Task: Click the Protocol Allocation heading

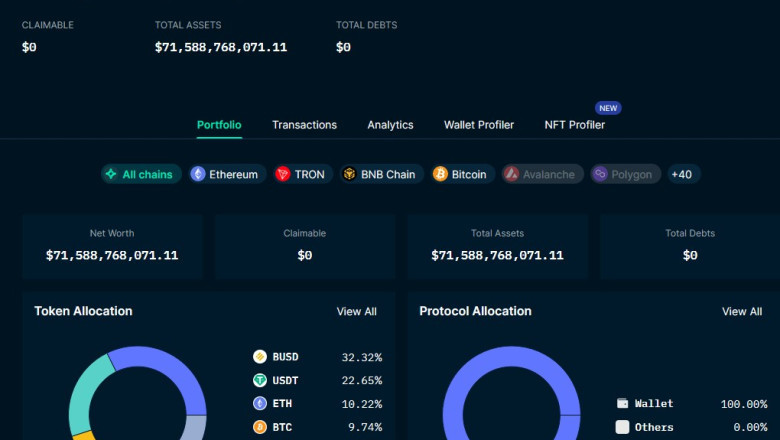Action: click(x=475, y=311)
